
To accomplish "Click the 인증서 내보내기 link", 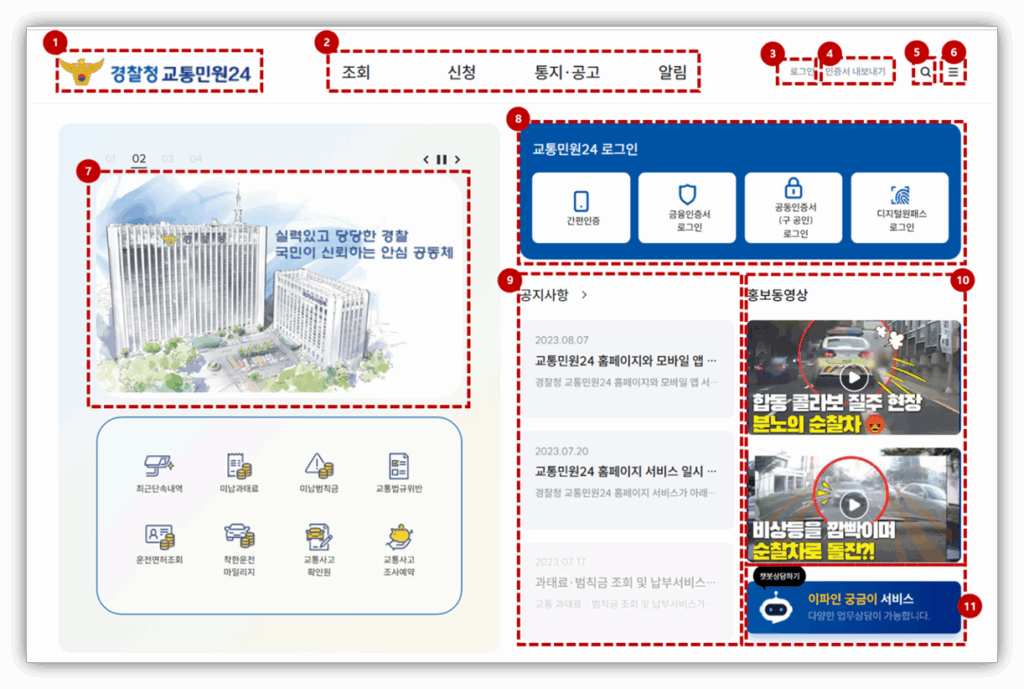I will tap(855, 72).
